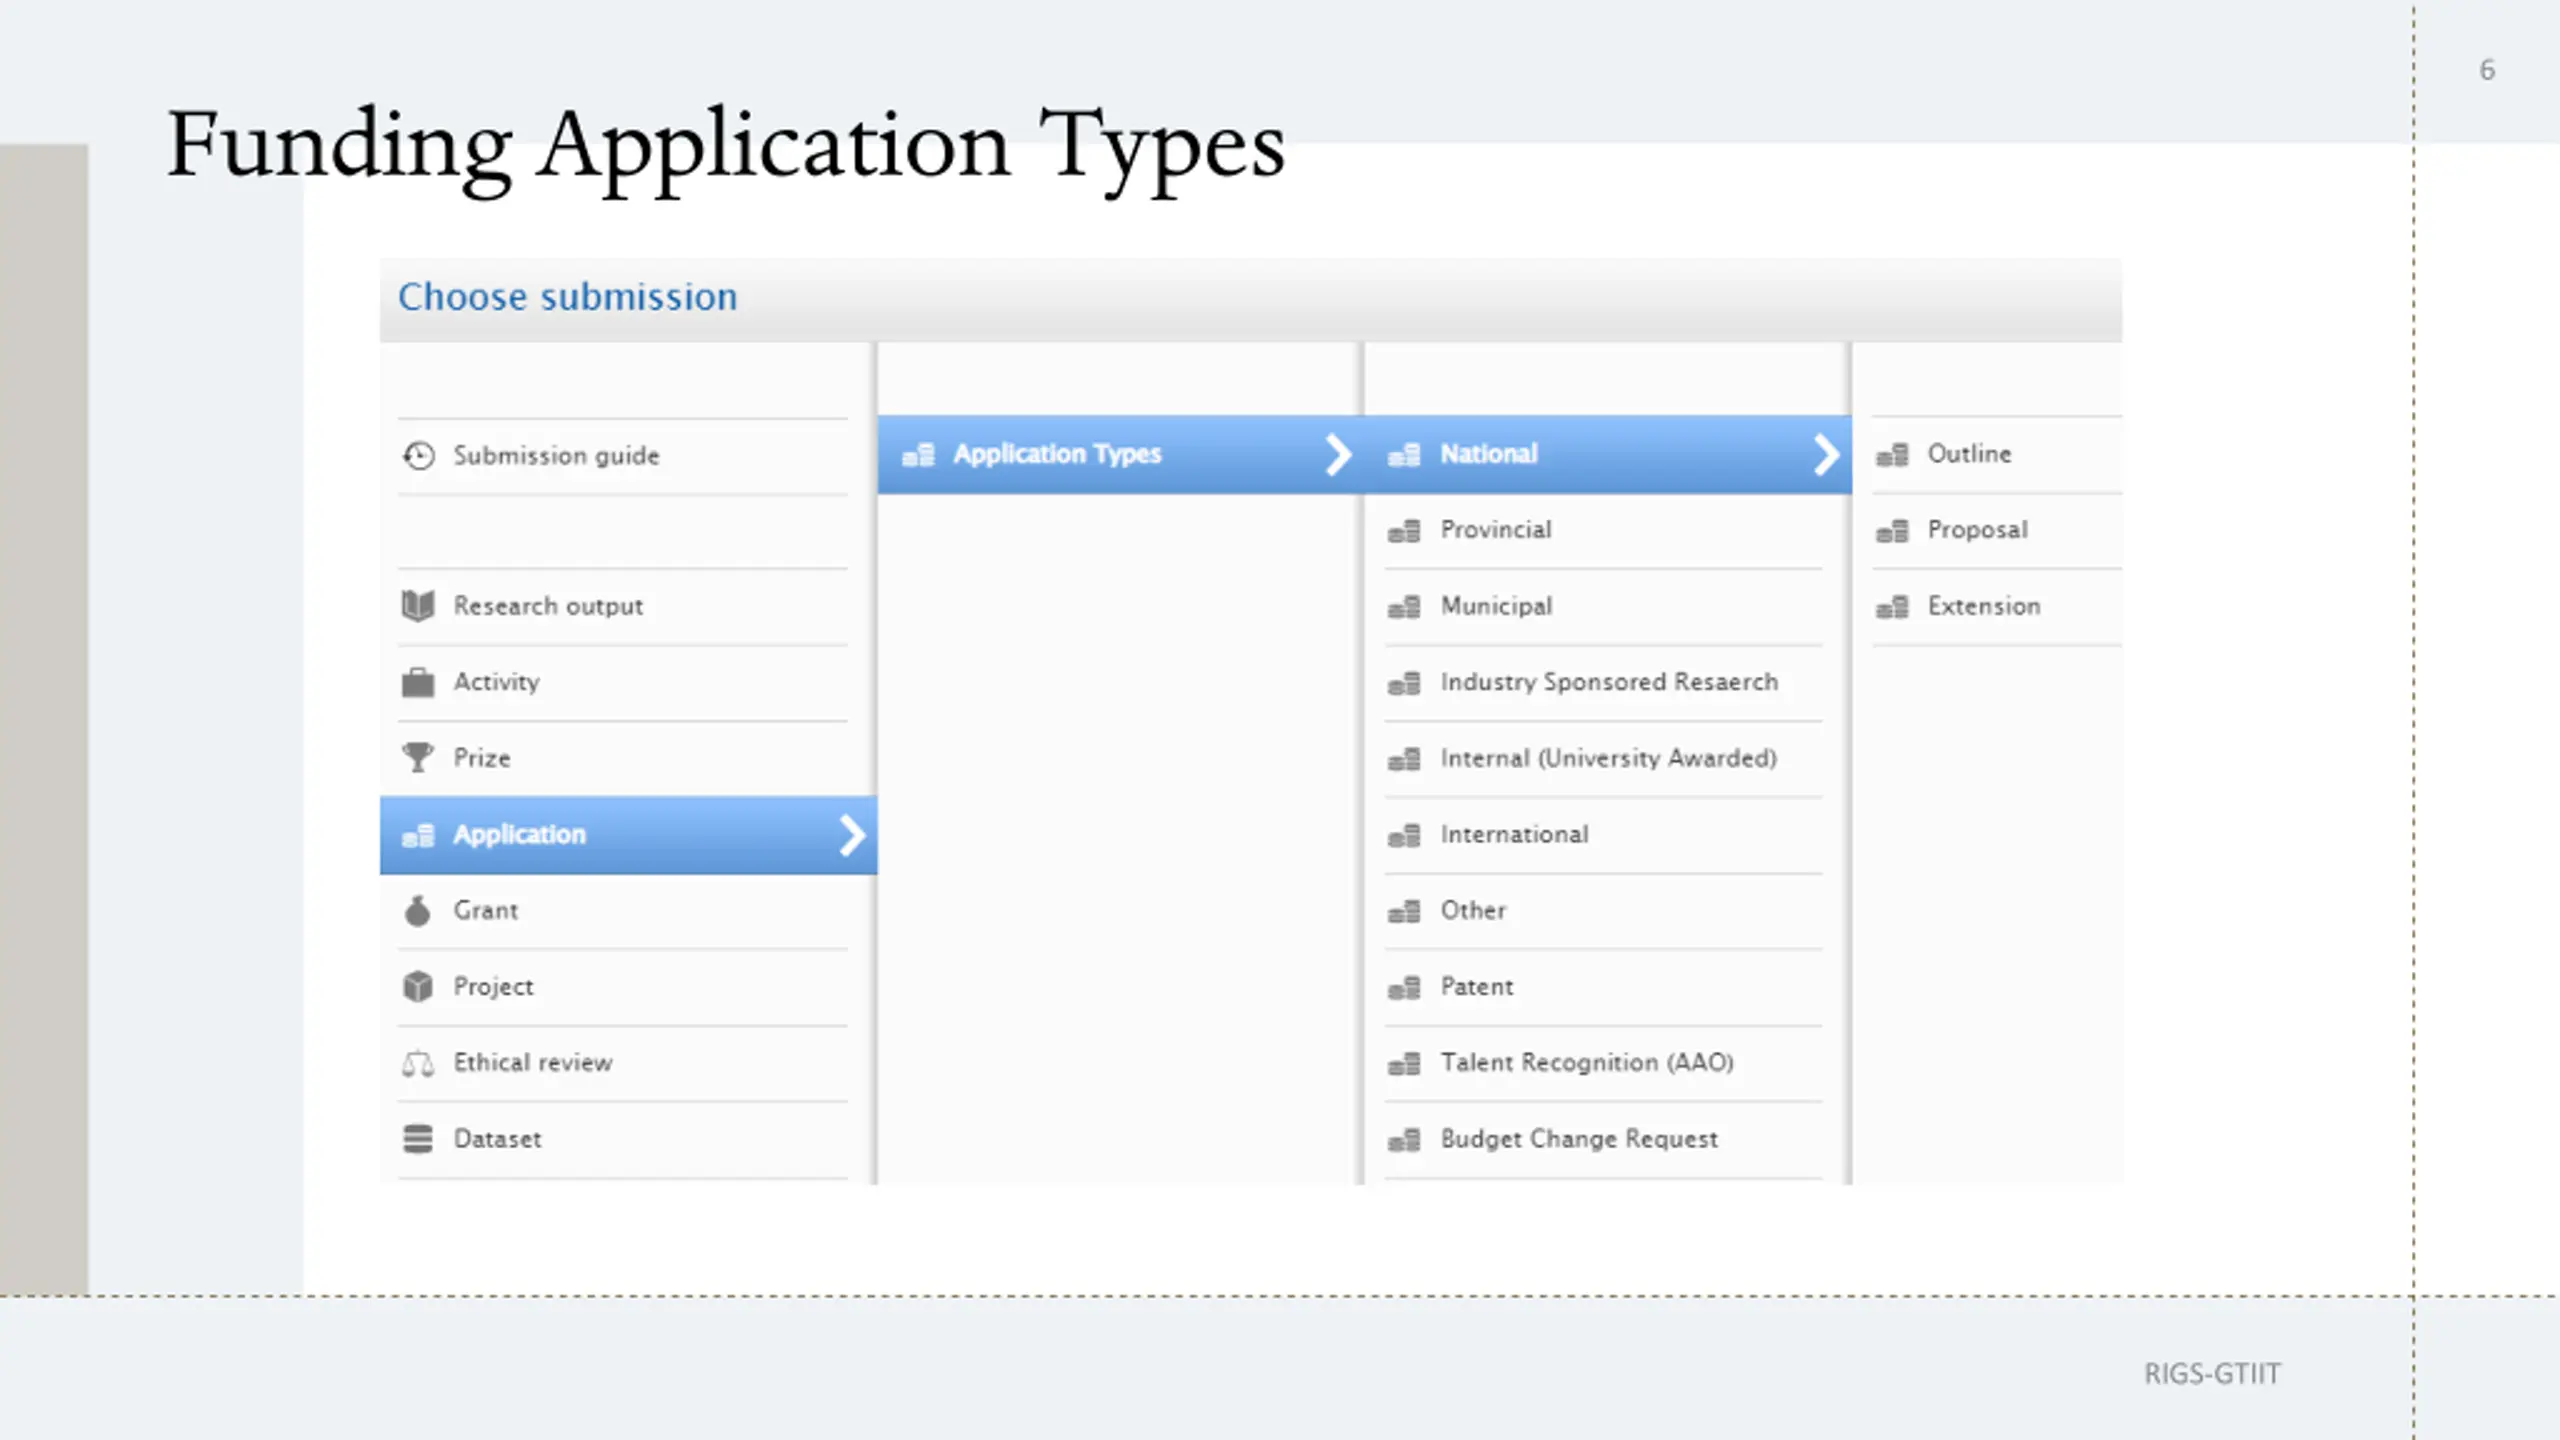The height and width of the screenshot is (1440, 2560).
Task: Select the Application submission type
Action: [628, 835]
